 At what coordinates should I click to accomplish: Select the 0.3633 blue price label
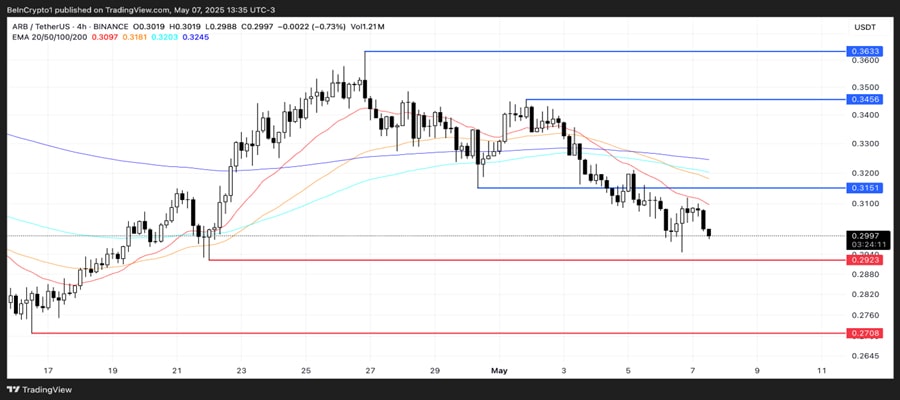(x=865, y=51)
